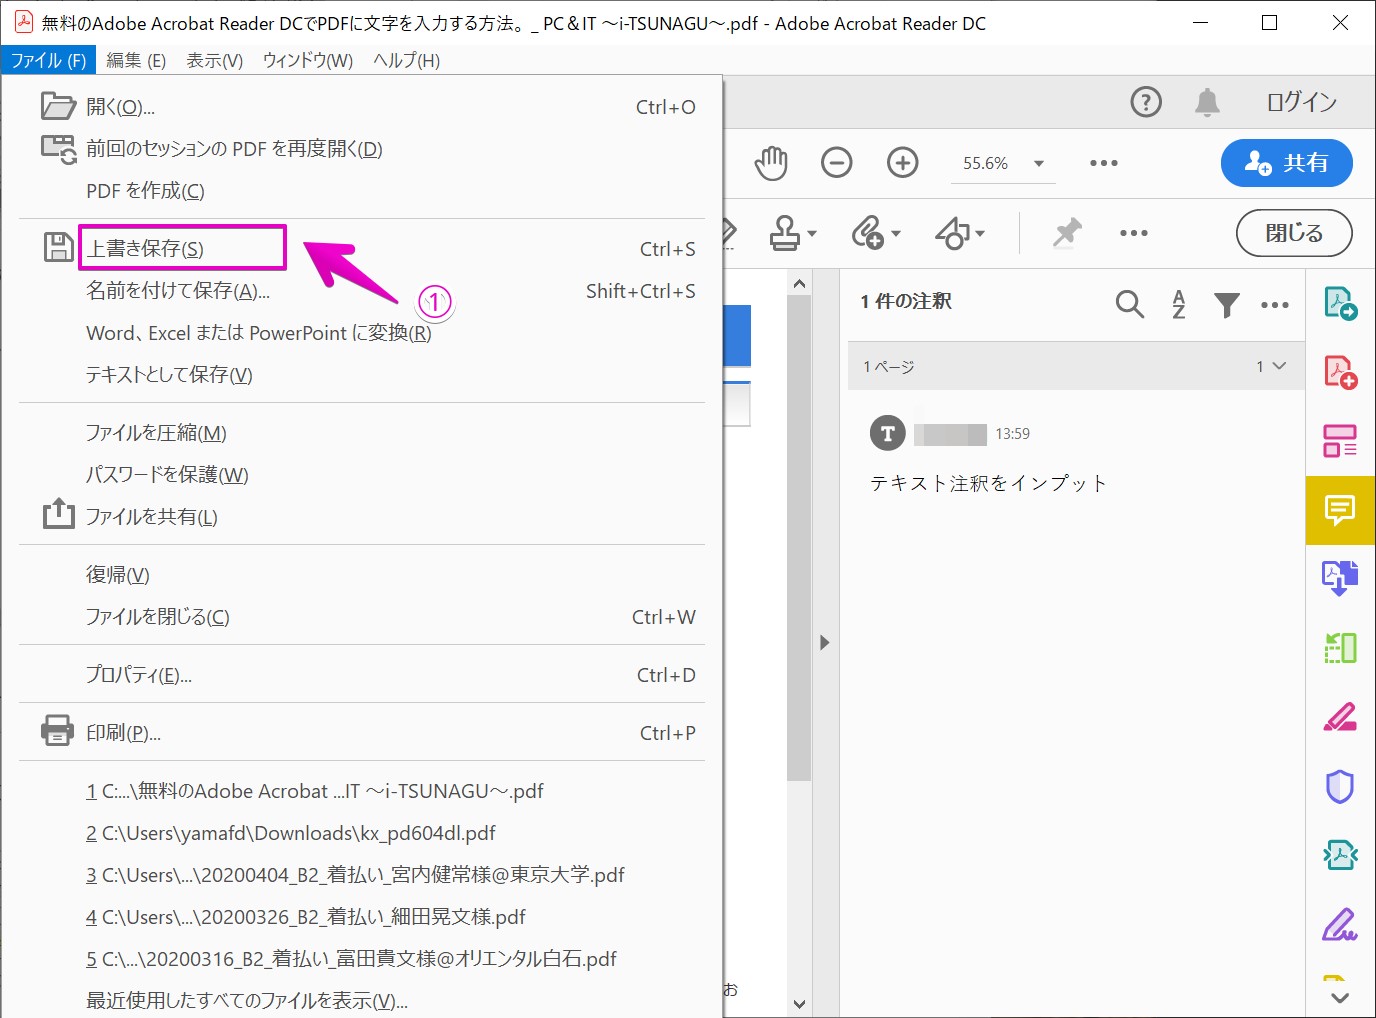Choose プロパティ(E)... menu entry
Image resolution: width=1376 pixels, height=1018 pixels.
tap(362, 675)
